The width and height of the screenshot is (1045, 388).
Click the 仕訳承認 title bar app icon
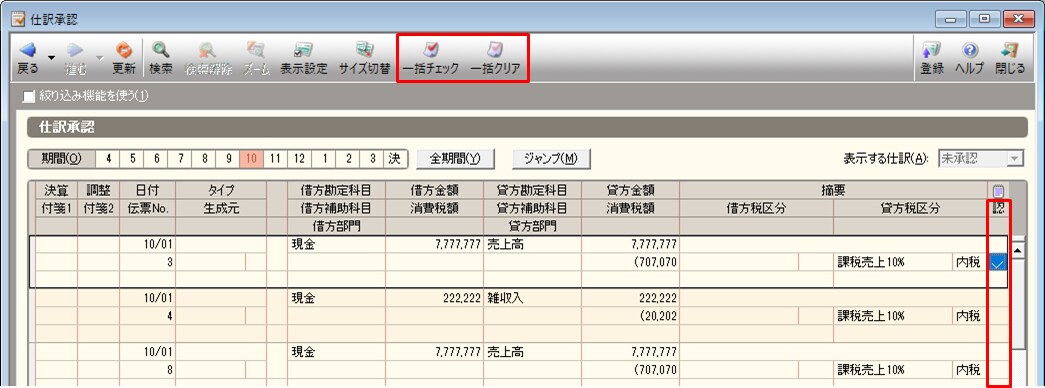point(19,18)
